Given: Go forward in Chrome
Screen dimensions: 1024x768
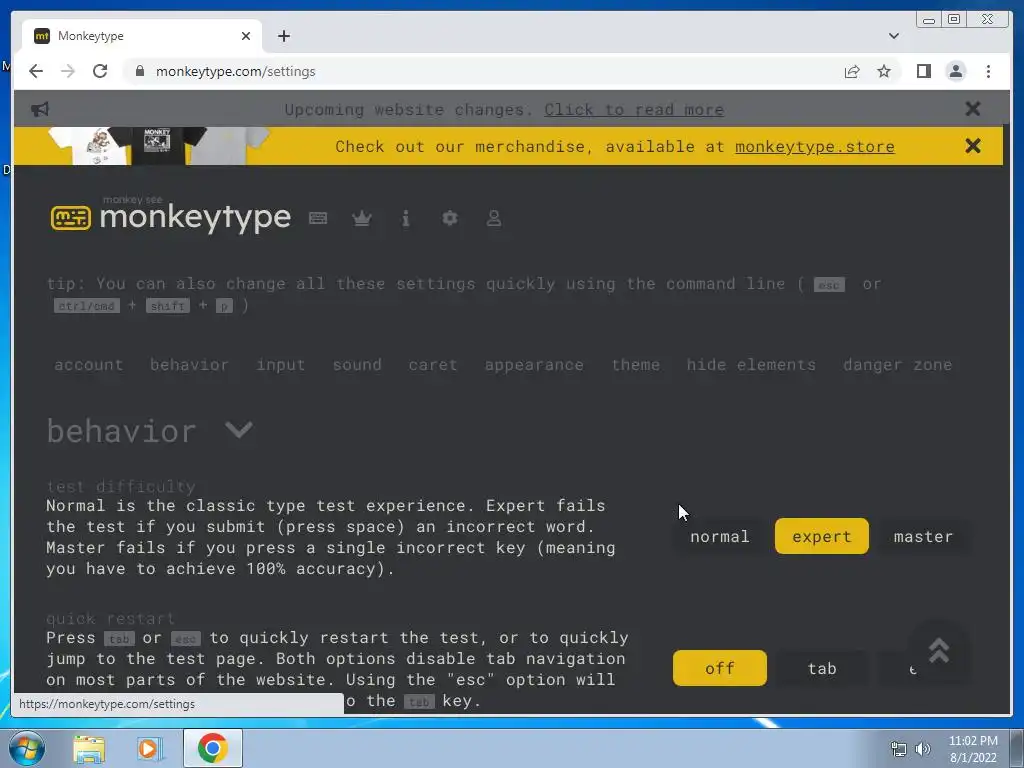Looking at the screenshot, I should (x=68, y=71).
